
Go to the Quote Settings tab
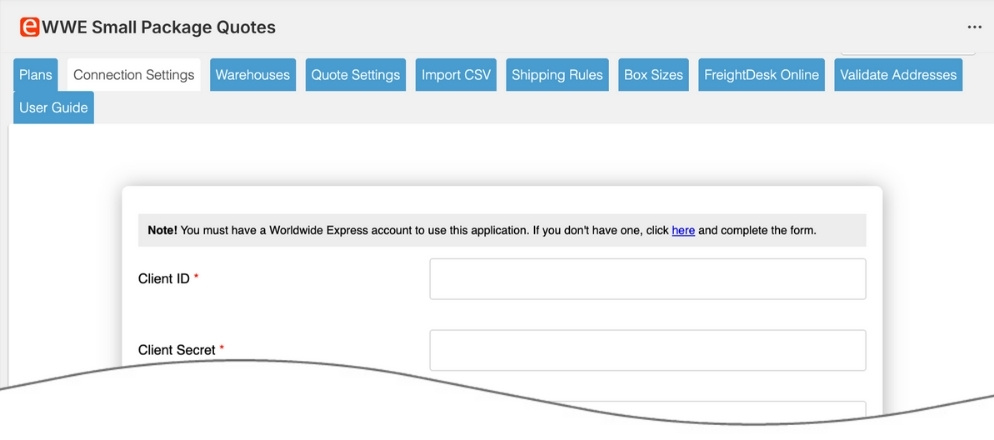(356, 75)
